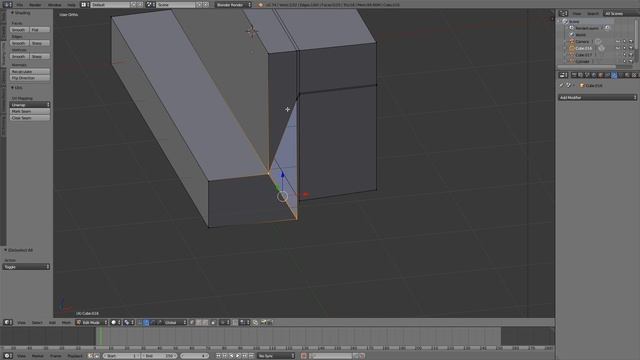The width and height of the screenshot is (640, 360).
Task: Open the timeline Playback menu
Action: [x=75, y=356]
